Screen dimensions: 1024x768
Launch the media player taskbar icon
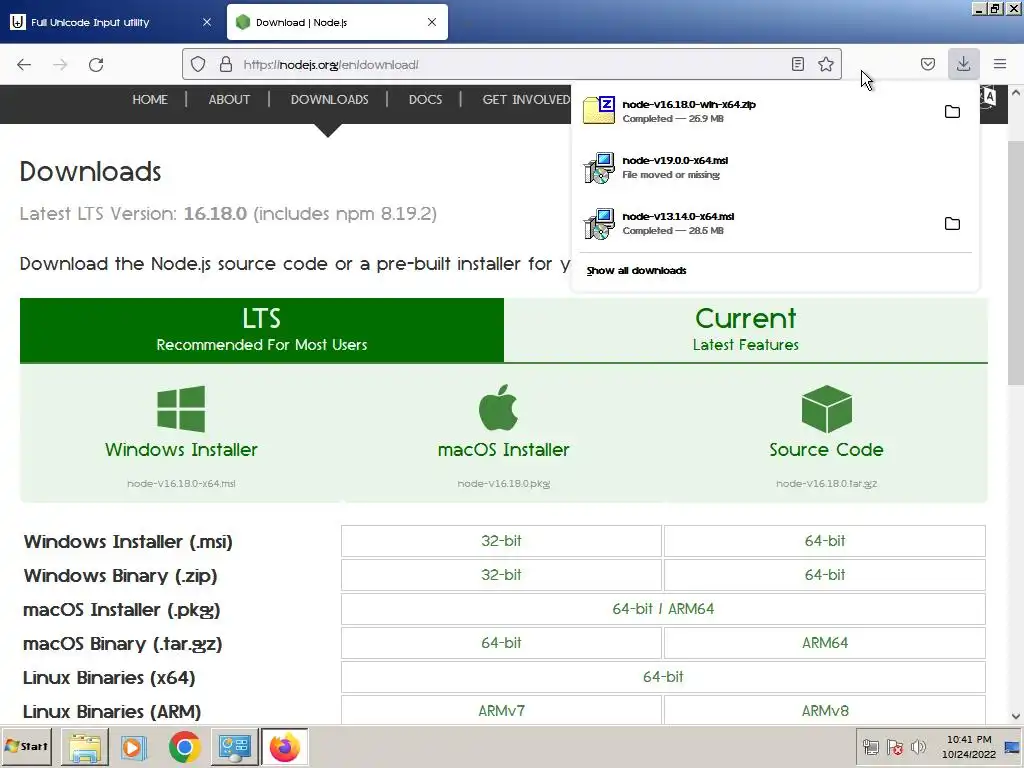click(133, 746)
